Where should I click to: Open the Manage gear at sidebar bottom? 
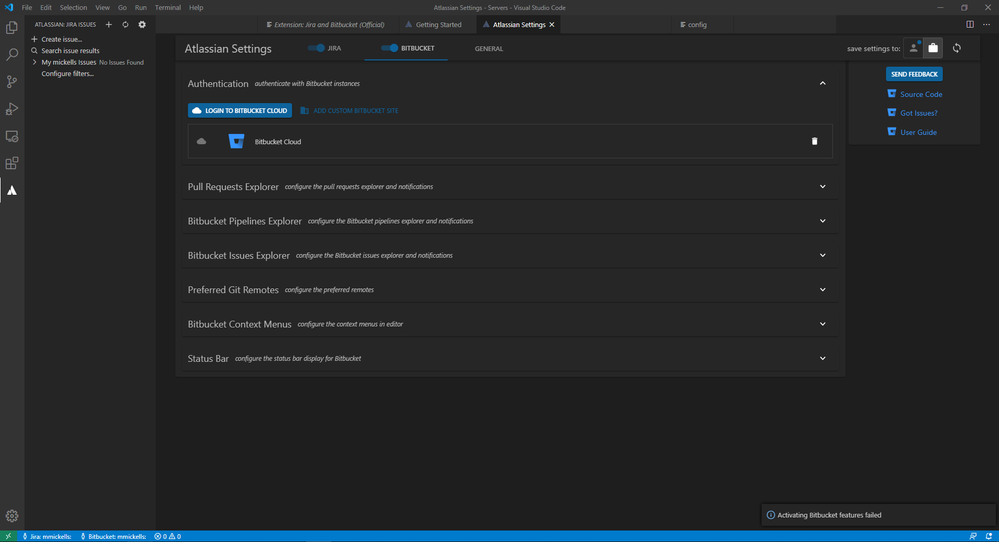coord(11,516)
